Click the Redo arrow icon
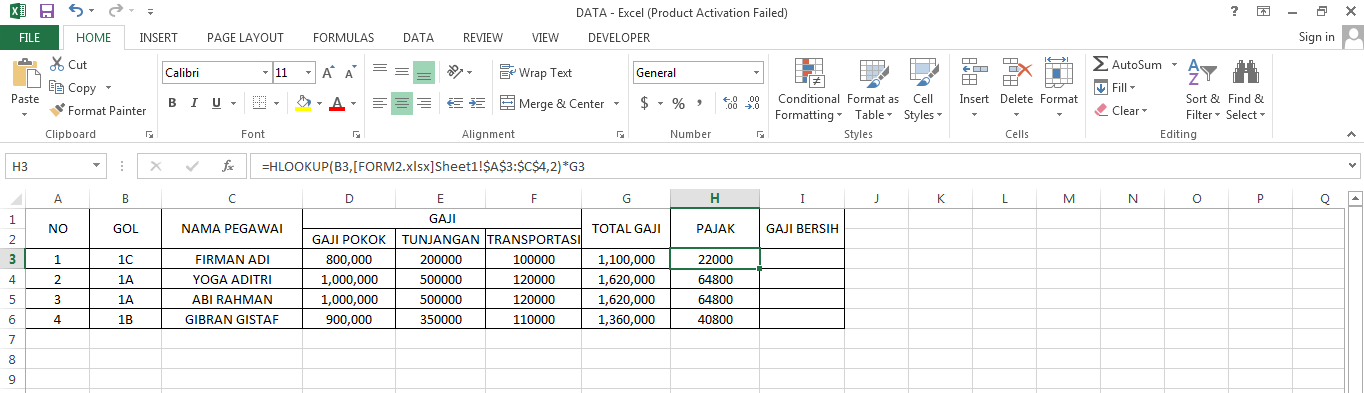Viewport: 1364px width, 393px height. (115, 12)
